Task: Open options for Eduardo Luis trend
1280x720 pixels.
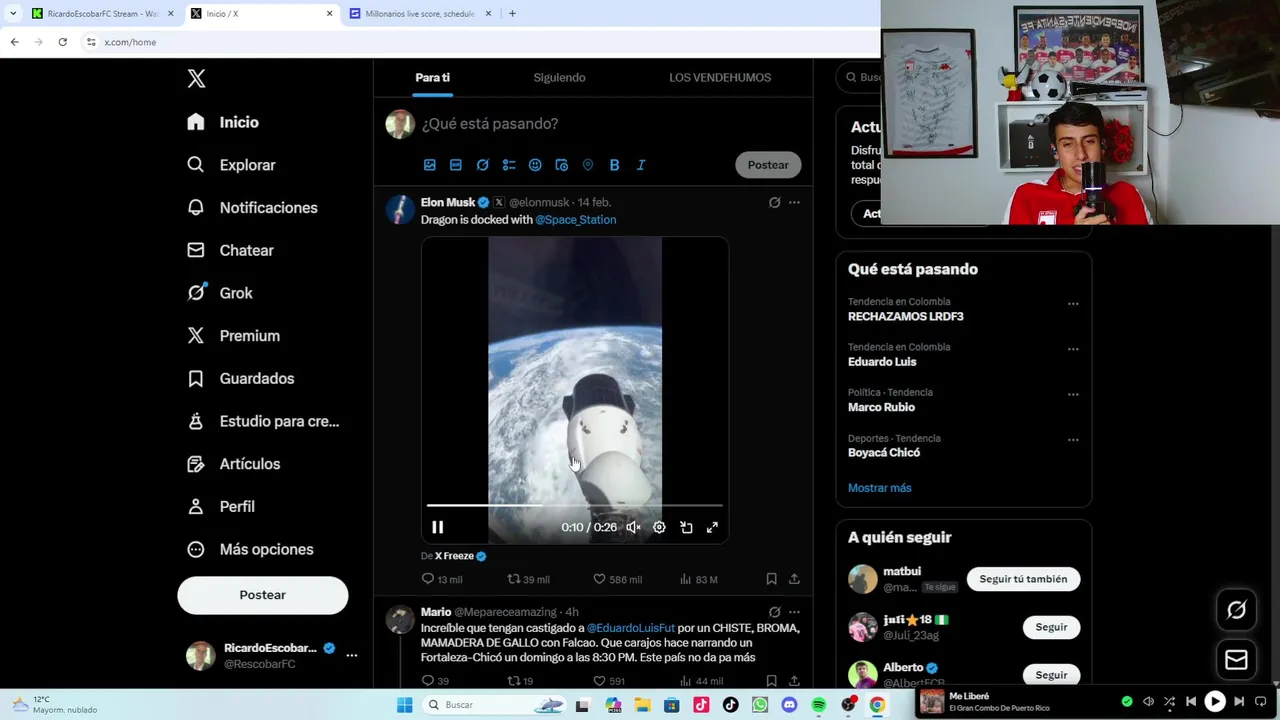Action: click(1073, 349)
